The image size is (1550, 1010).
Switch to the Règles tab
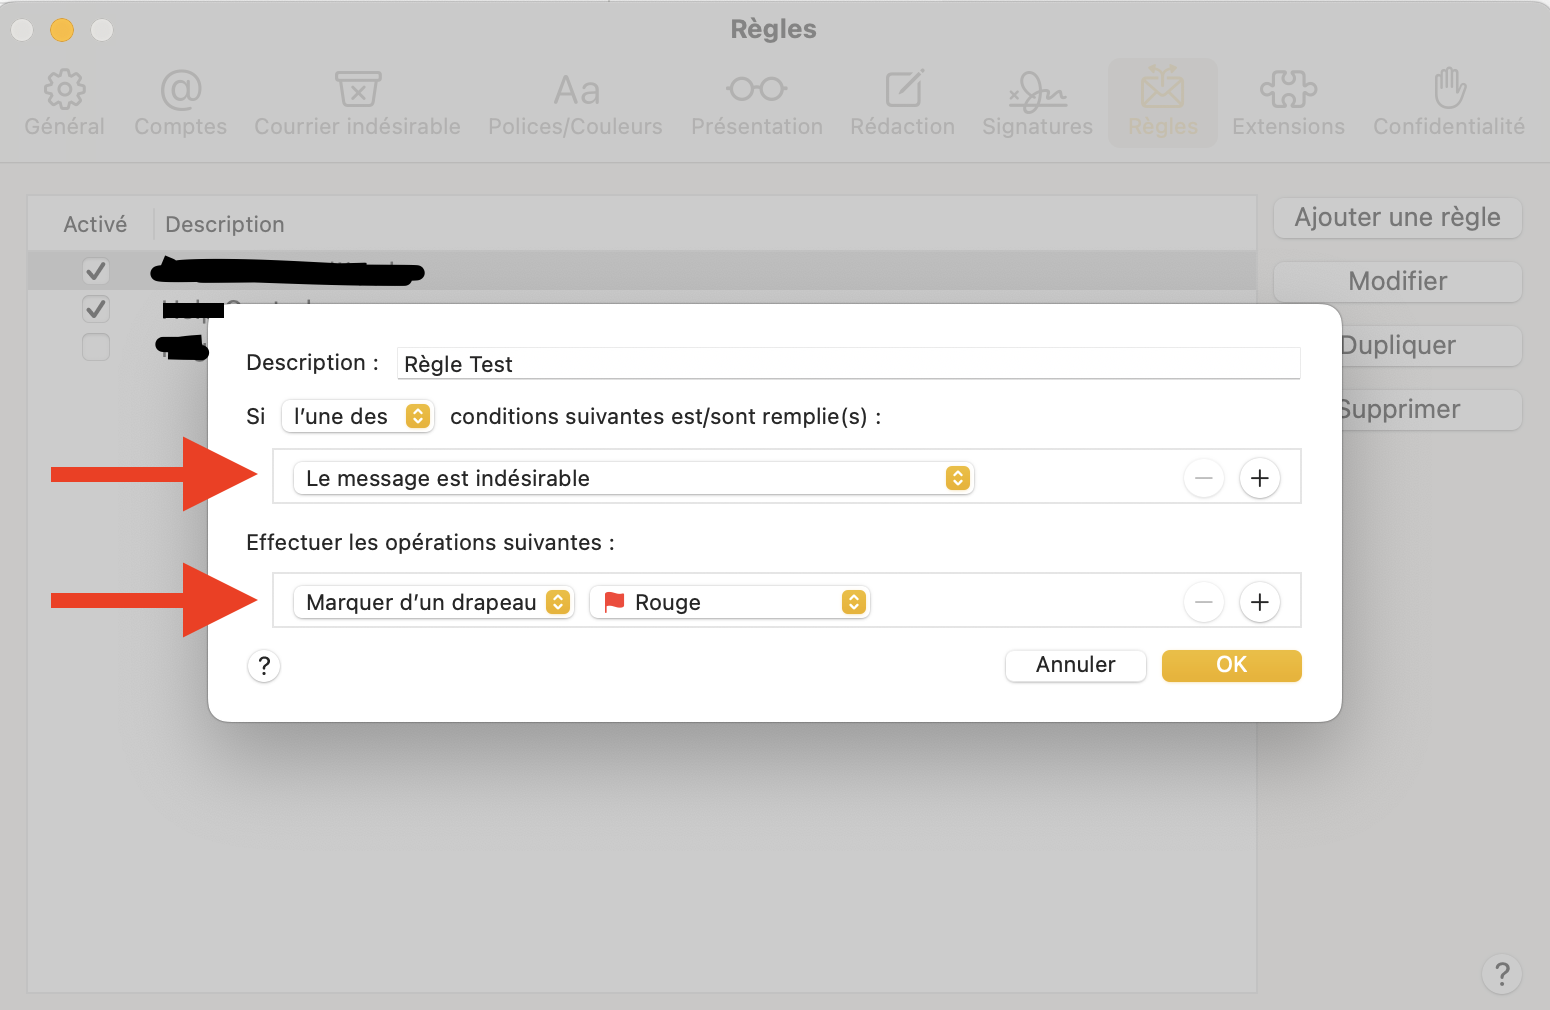click(1163, 102)
